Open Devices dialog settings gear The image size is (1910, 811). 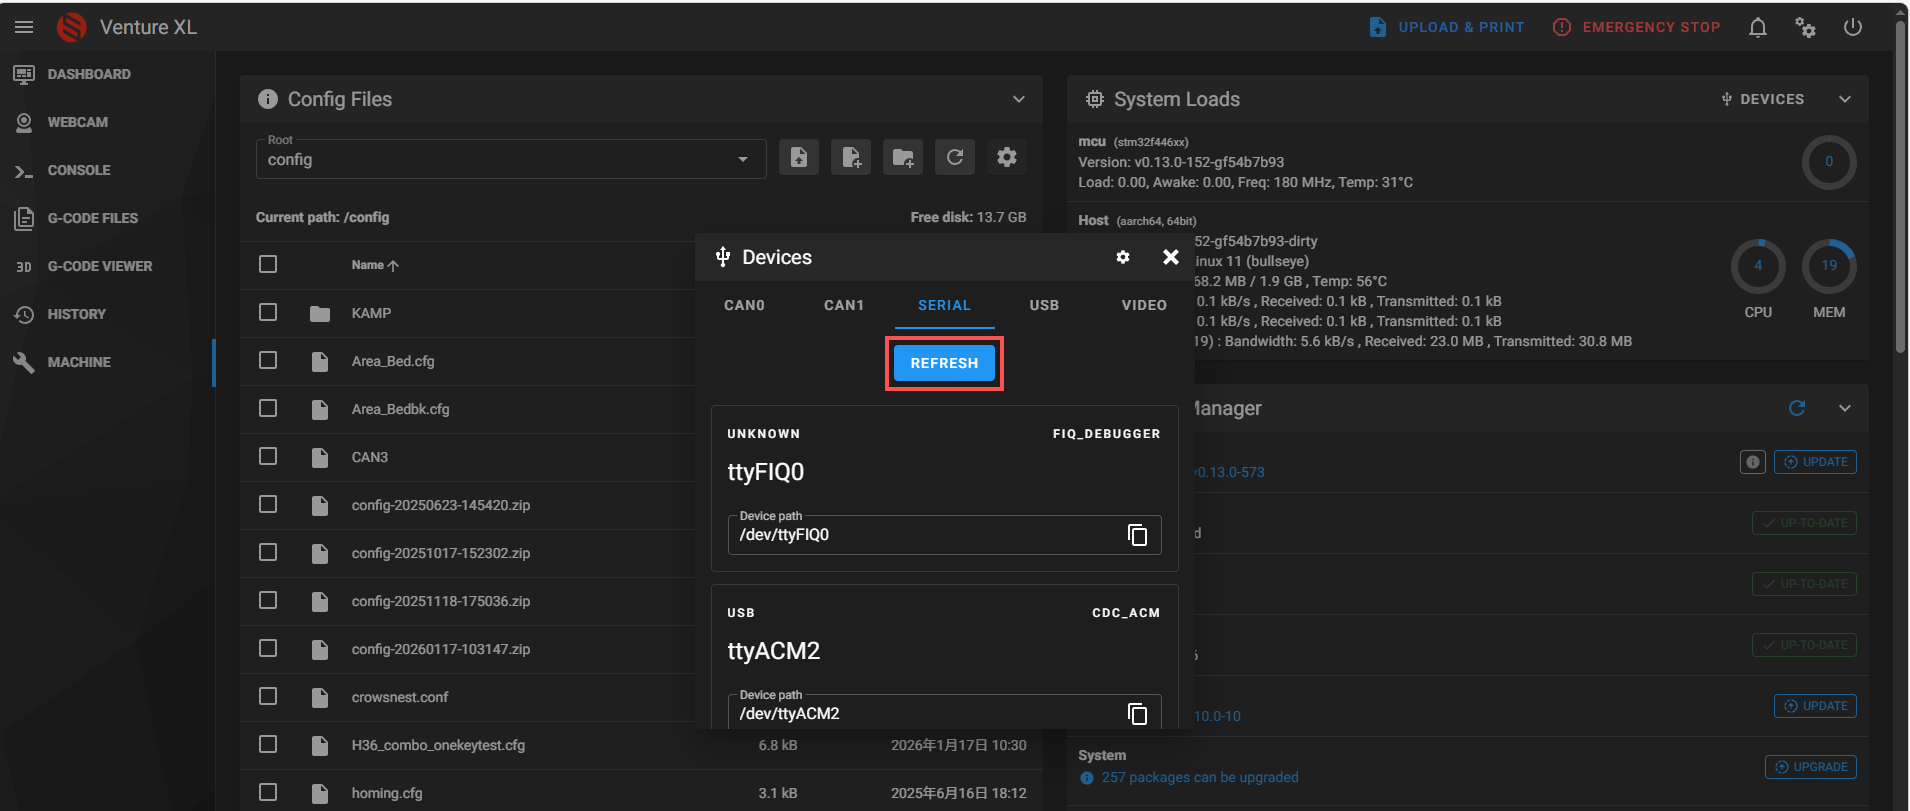1123,257
